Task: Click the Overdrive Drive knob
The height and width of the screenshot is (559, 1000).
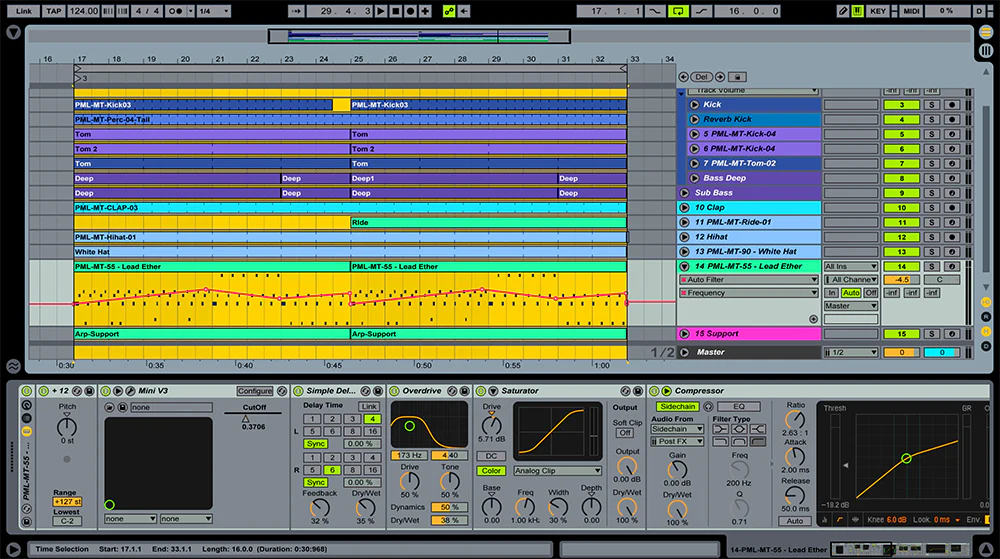Action: coord(409,479)
